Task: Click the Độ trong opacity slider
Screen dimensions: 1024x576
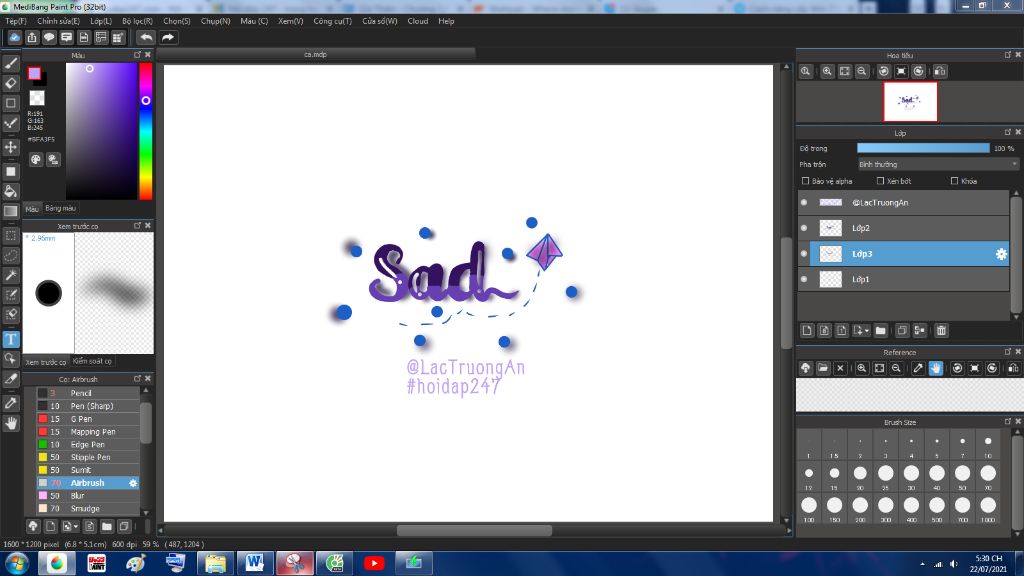Action: (x=923, y=148)
